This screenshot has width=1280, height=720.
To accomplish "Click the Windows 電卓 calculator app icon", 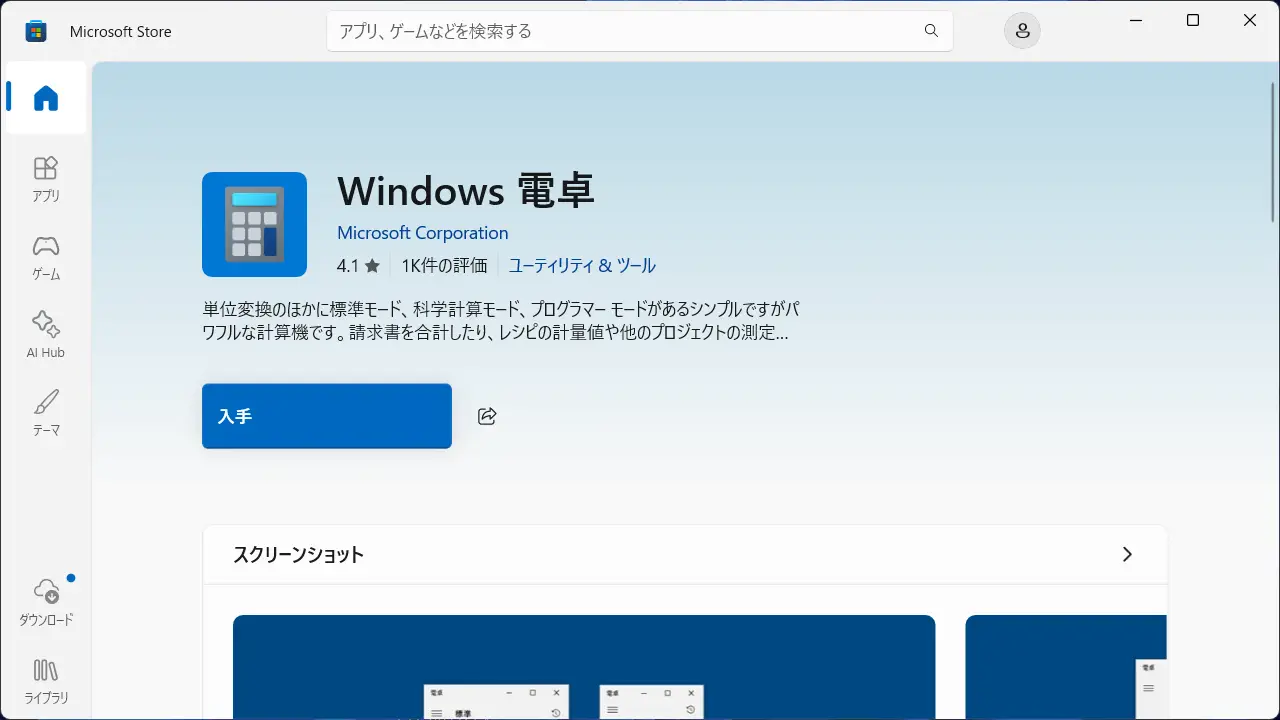I will 254,224.
